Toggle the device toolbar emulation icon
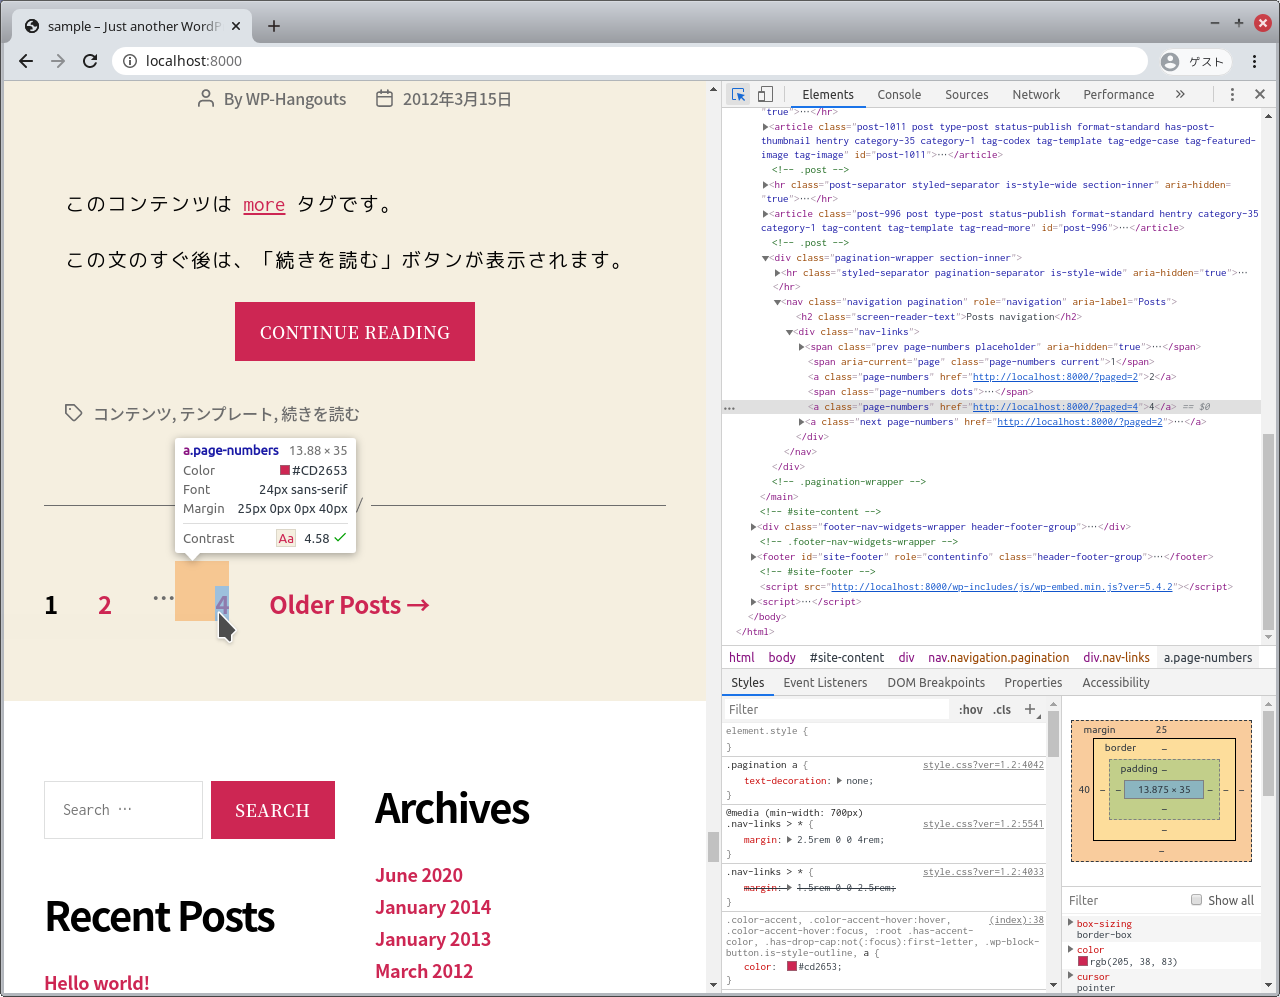The height and width of the screenshot is (997, 1280). 765,93
